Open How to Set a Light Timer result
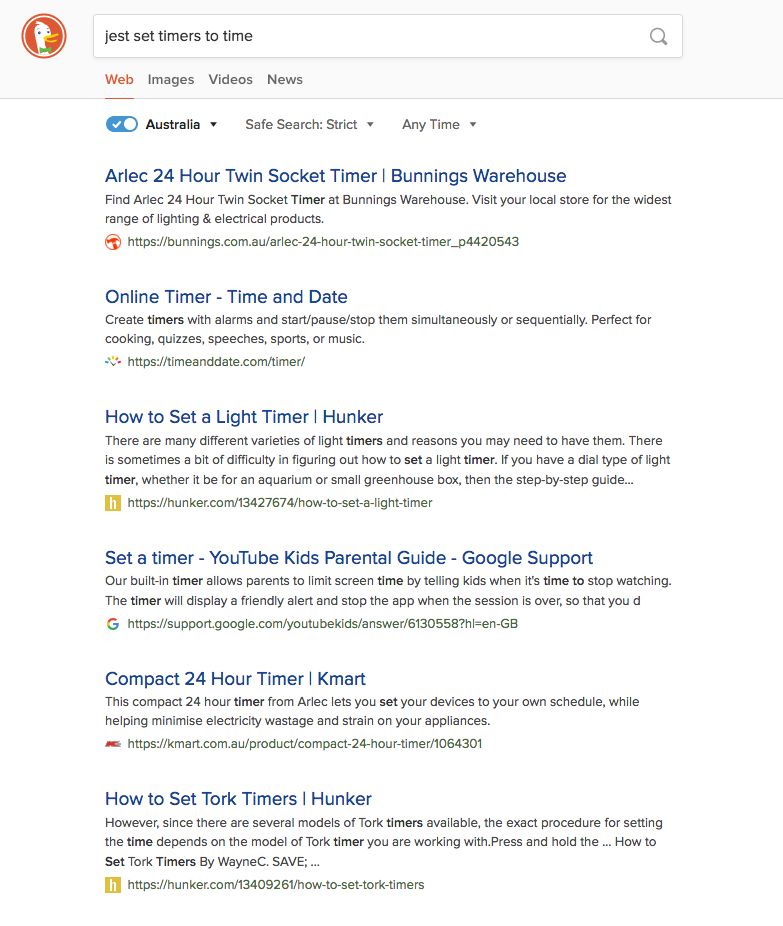 coord(244,417)
